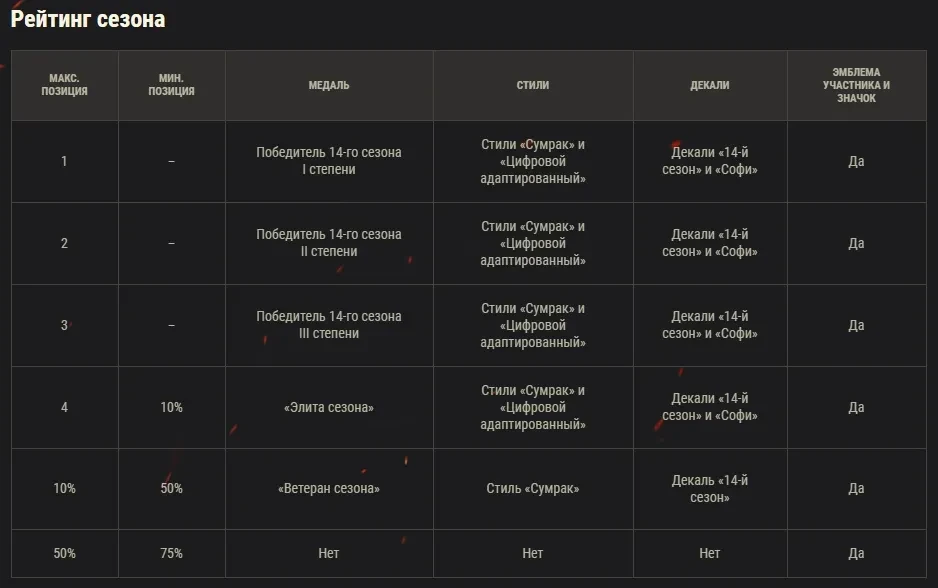Image resolution: width=938 pixels, height=588 pixels.
Task: Click the "Эмблема участника и значок" header
Action: [856, 85]
